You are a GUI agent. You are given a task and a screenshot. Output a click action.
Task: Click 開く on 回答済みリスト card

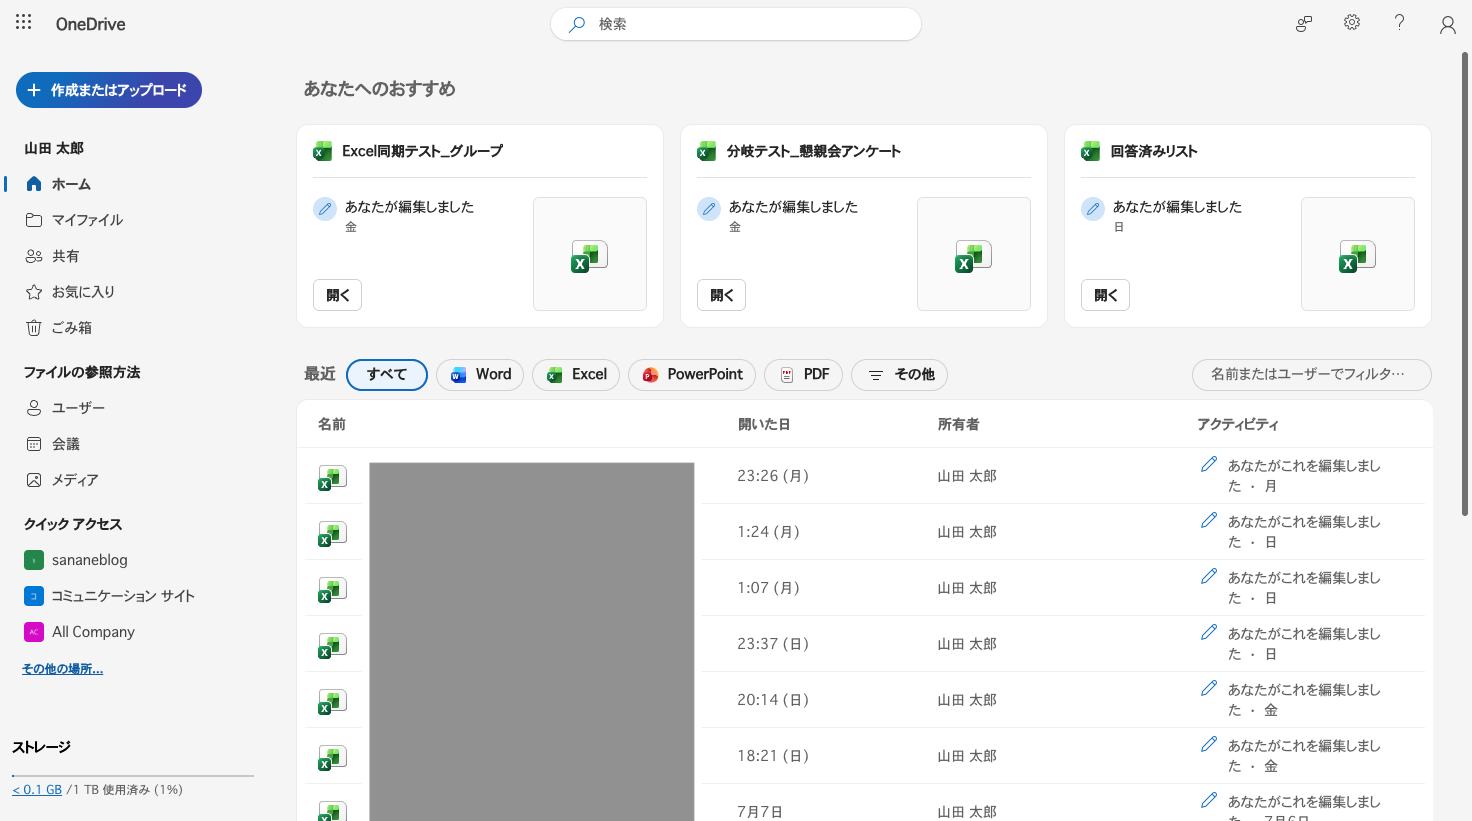(x=1106, y=295)
